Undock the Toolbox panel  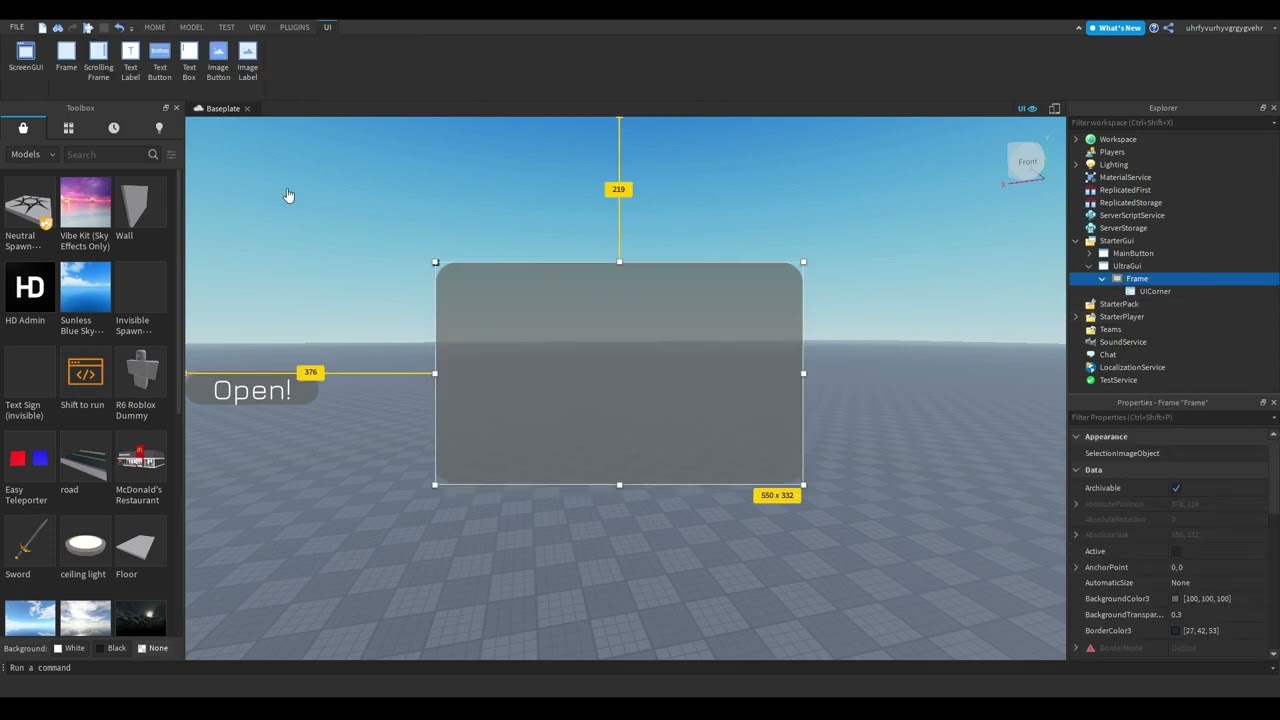(166, 108)
